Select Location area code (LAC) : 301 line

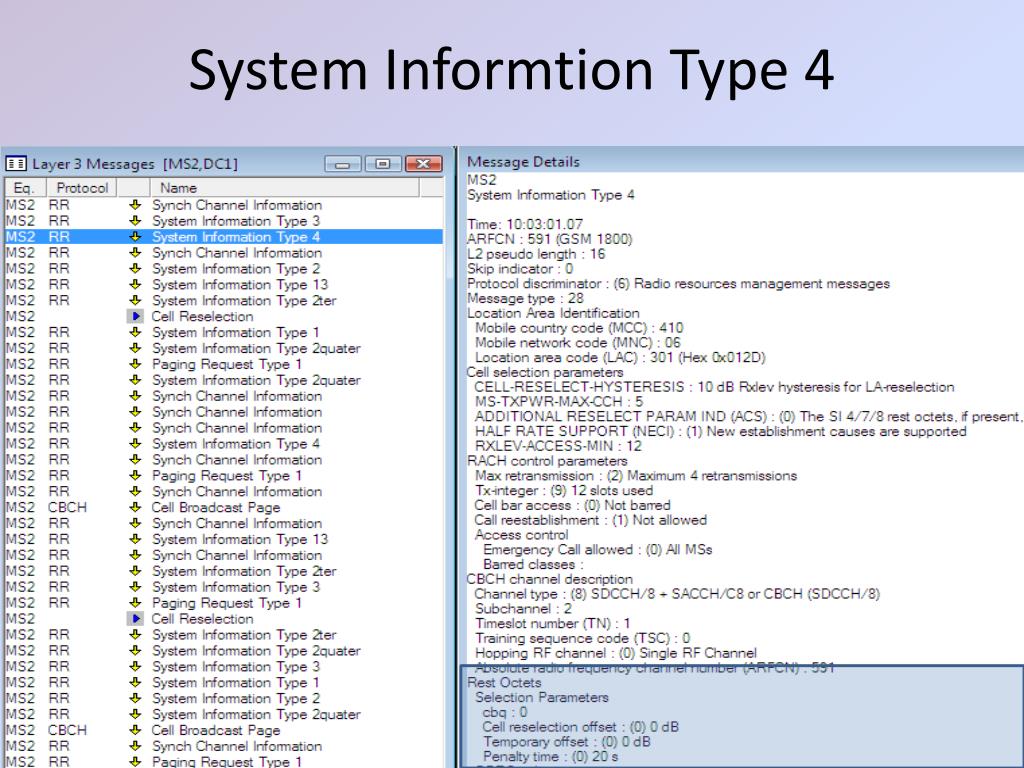pyautogui.click(x=620, y=357)
